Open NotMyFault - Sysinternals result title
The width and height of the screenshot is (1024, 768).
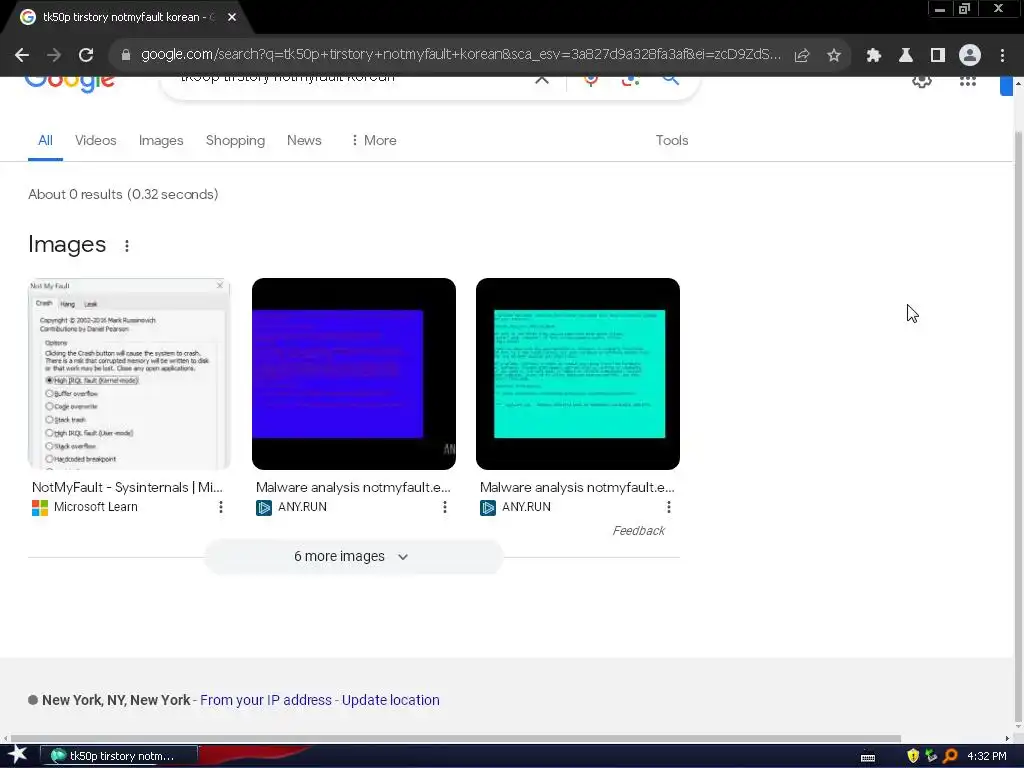point(127,487)
